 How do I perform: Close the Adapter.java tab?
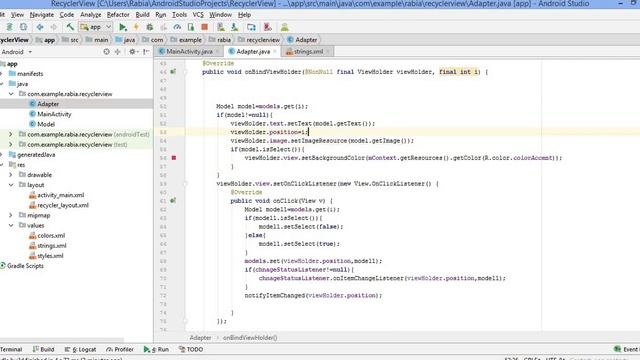point(275,52)
